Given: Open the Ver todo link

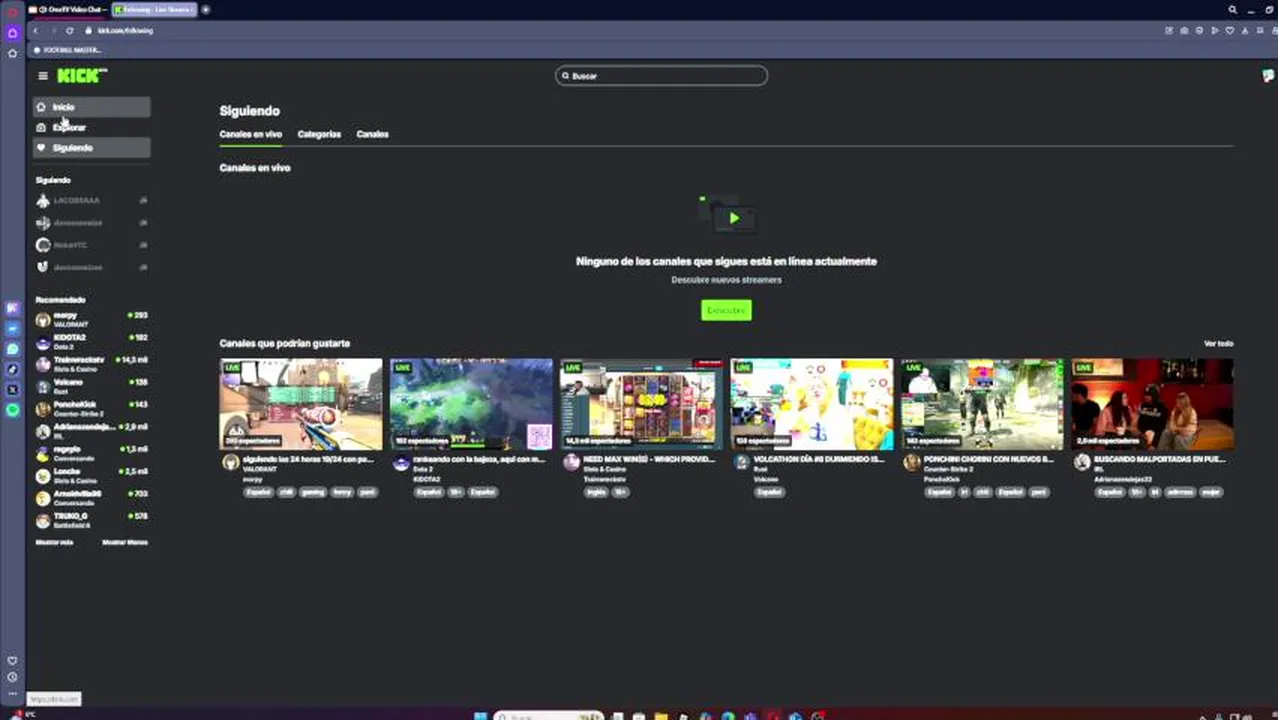Looking at the screenshot, I should (x=1218, y=343).
